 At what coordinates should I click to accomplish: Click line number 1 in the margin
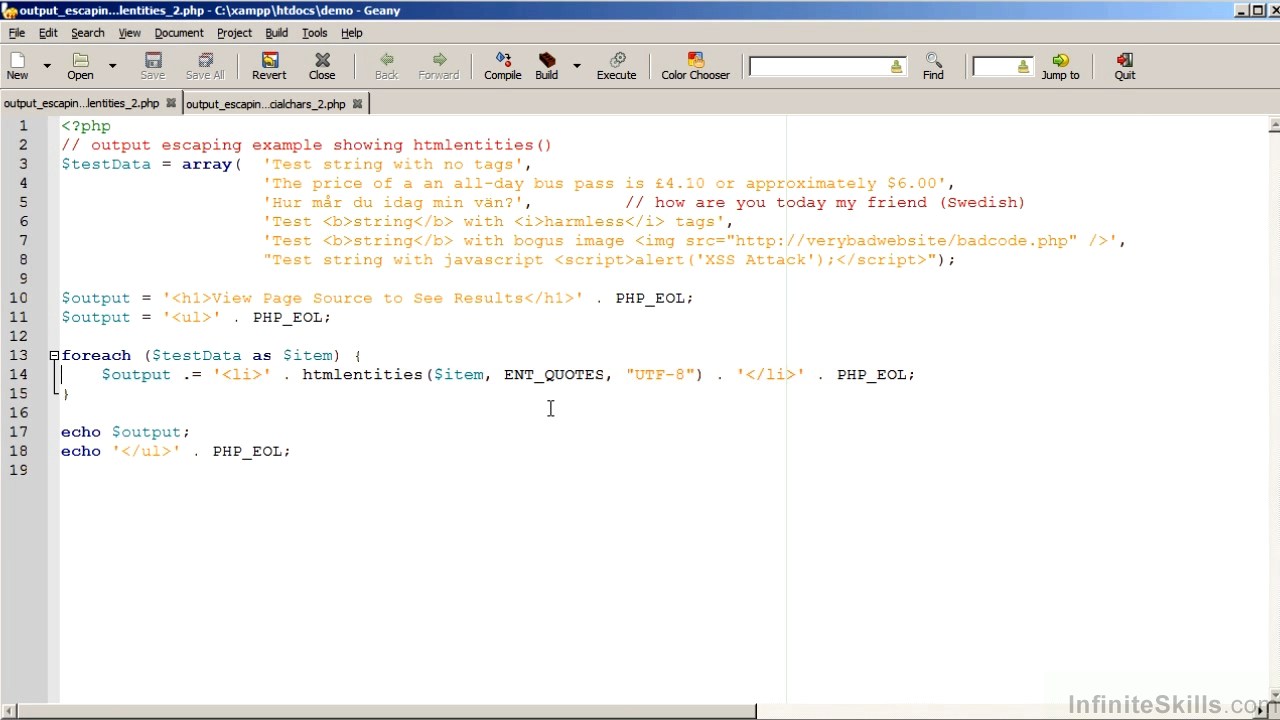(x=23, y=126)
